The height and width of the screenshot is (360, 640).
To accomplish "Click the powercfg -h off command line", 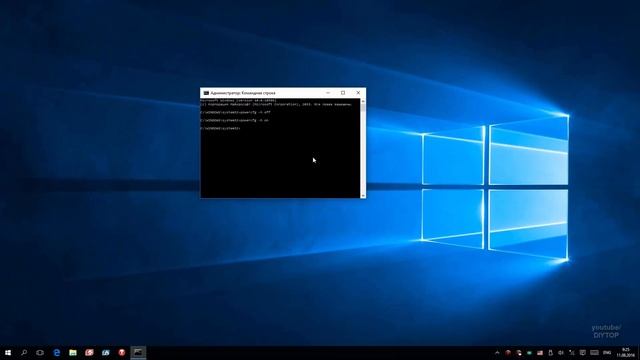I will [236, 112].
